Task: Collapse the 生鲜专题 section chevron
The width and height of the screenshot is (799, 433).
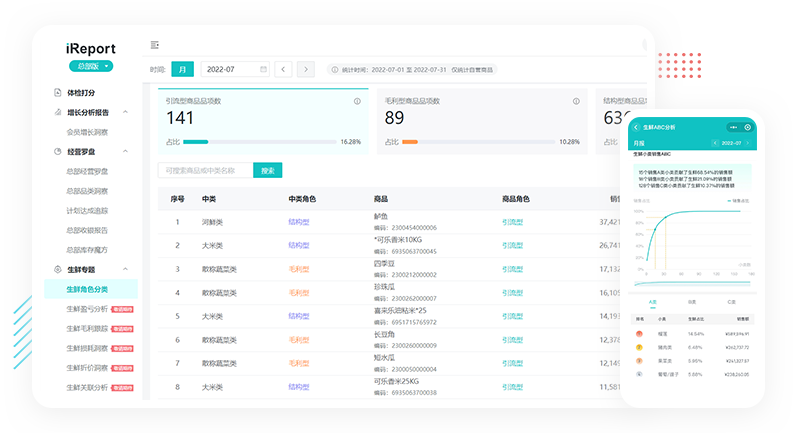Action: pos(125,269)
